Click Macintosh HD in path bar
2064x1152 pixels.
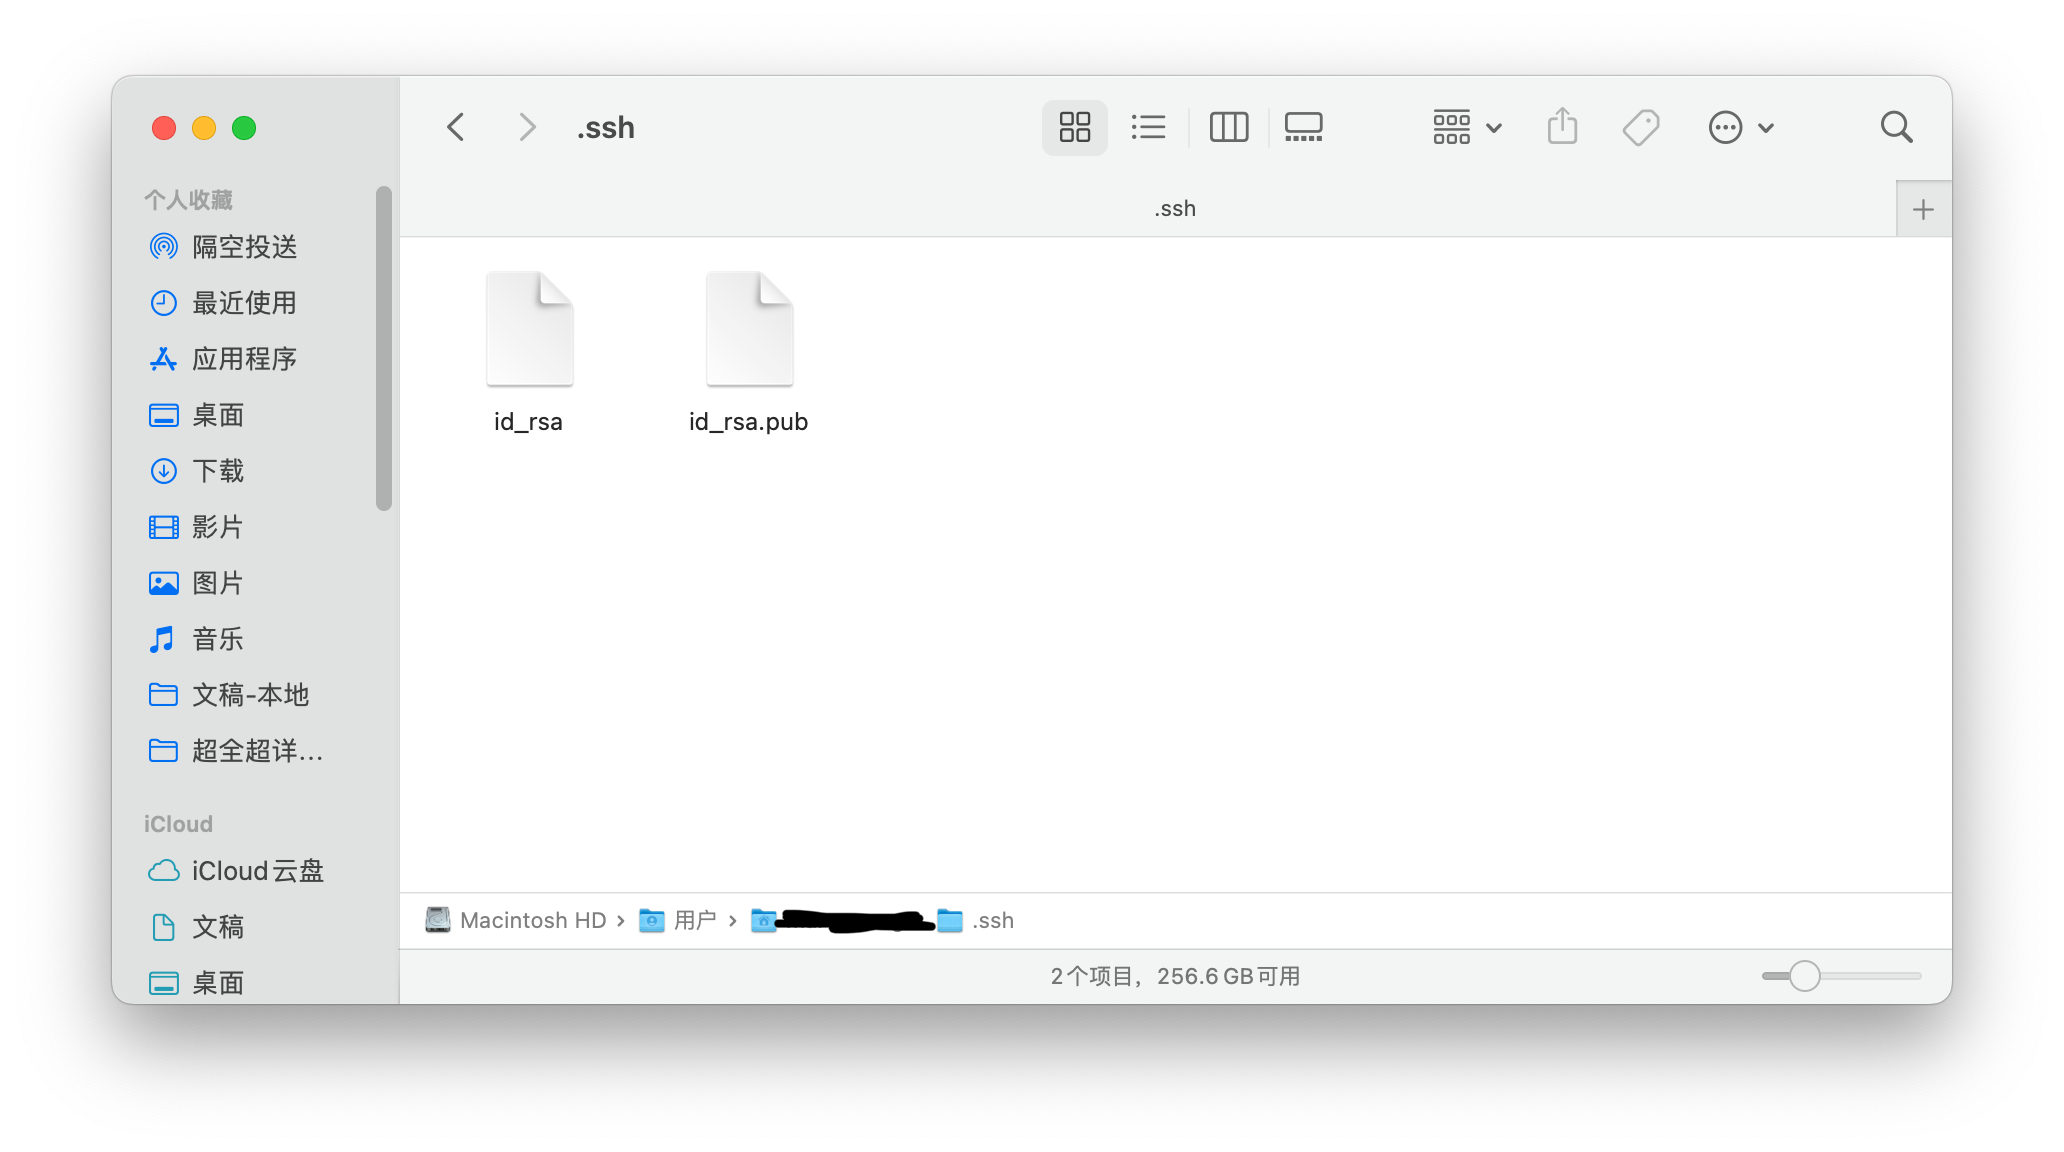pyautogui.click(x=532, y=920)
